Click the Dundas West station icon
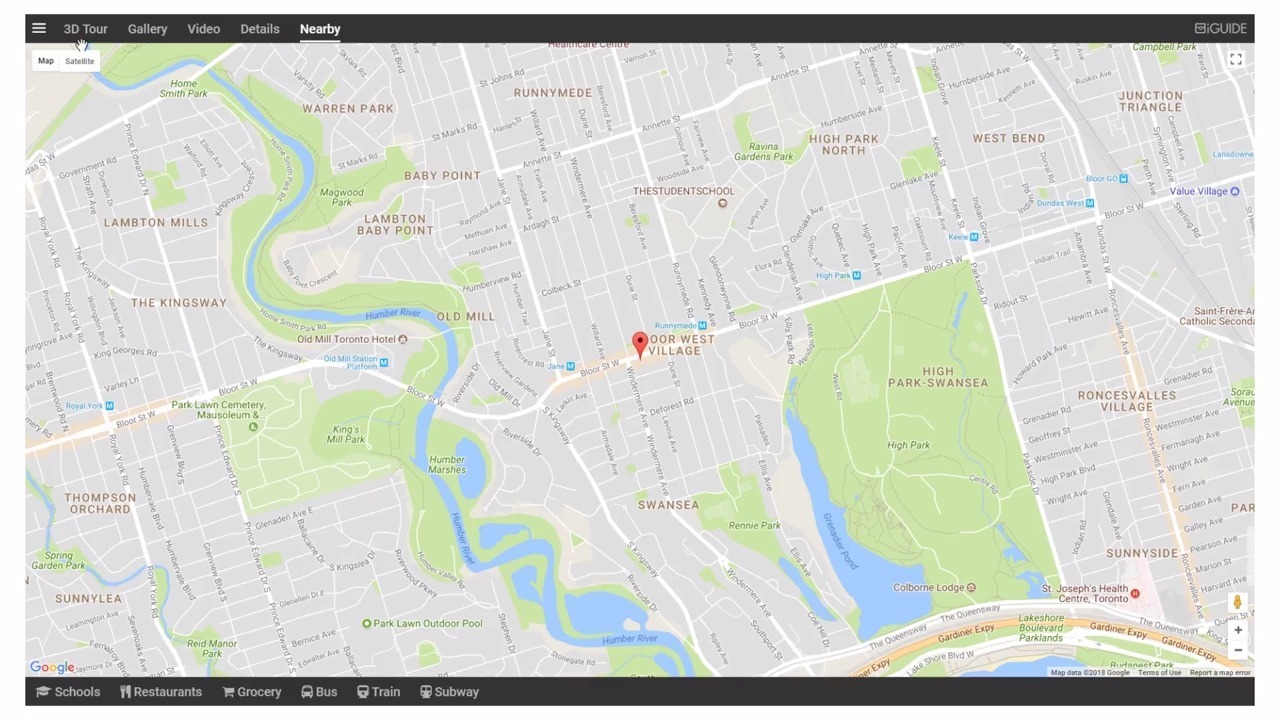This screenshot has height=720, width=1280. pos(1089,203)
